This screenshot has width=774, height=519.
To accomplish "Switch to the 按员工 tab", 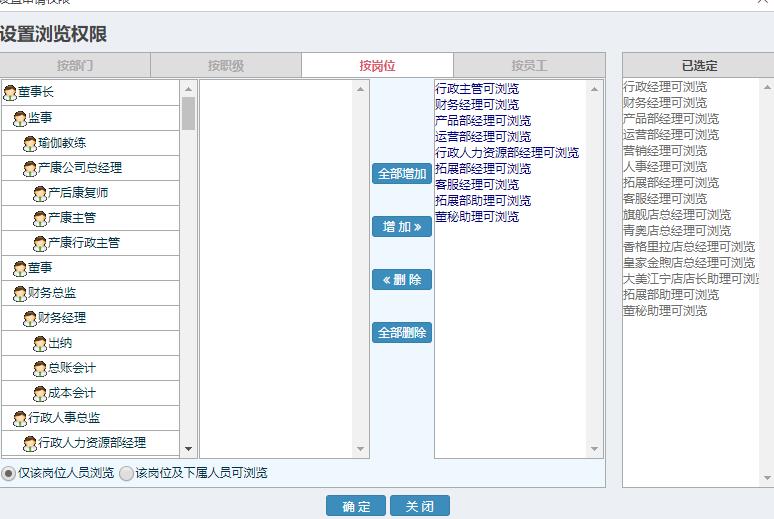I will tap(529, 66).
